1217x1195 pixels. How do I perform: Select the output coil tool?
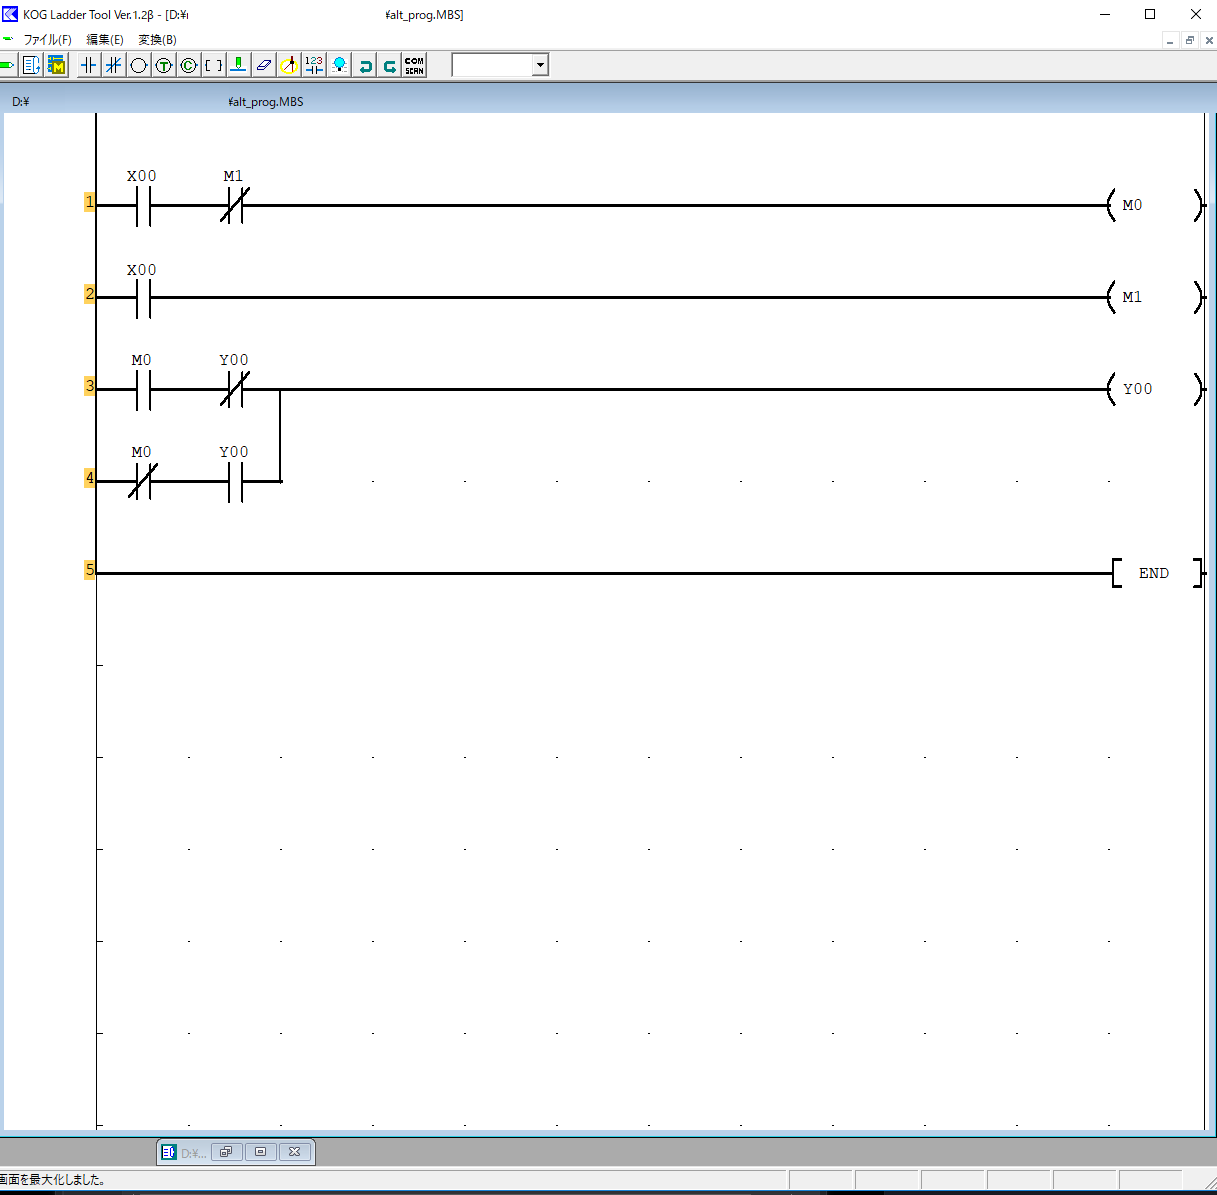pos(139,66)
